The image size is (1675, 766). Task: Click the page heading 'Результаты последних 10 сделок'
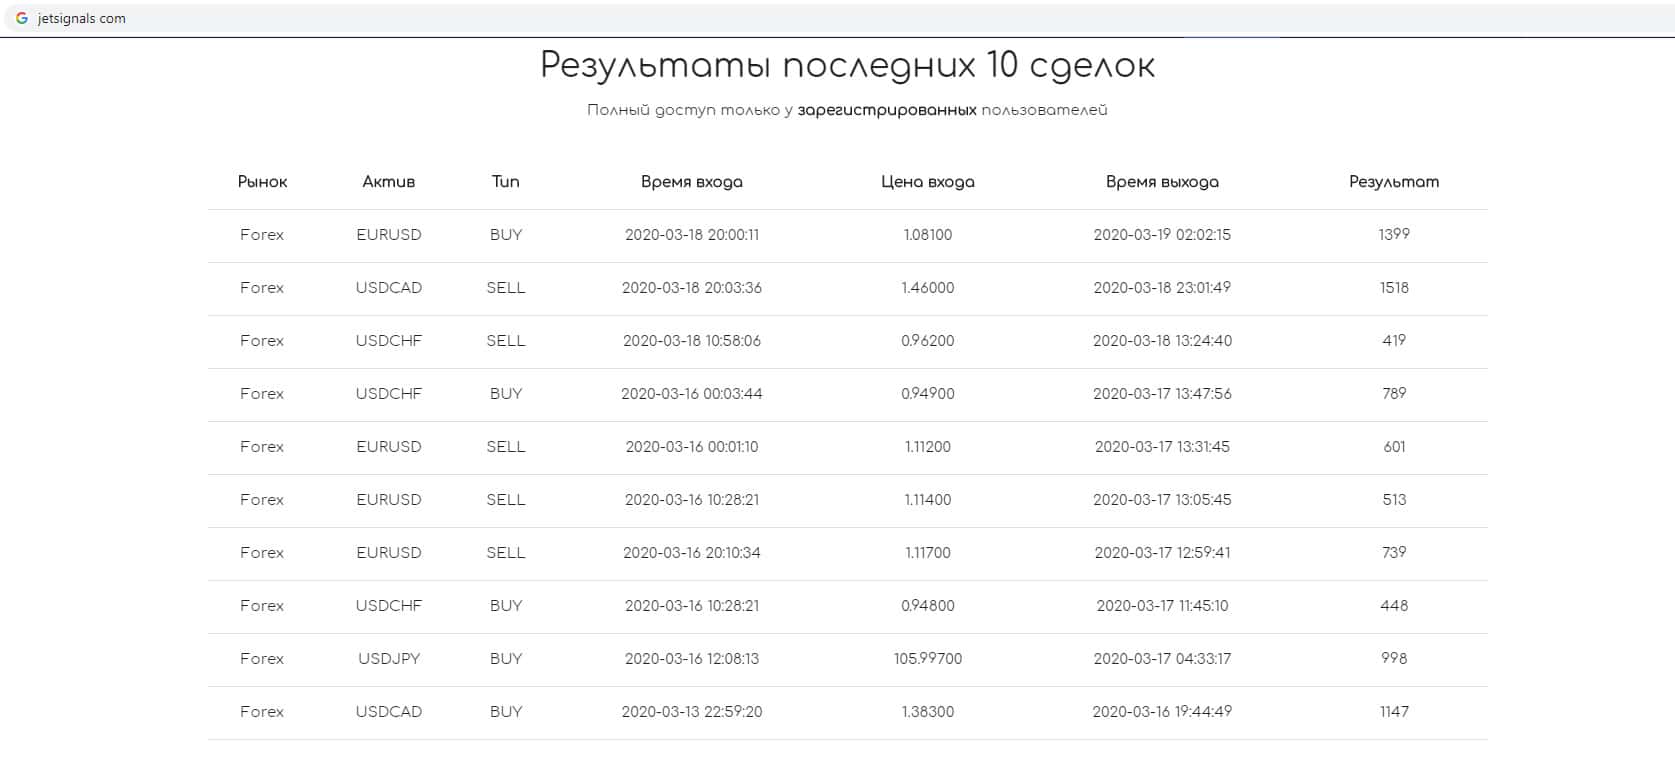pos(847,66)
